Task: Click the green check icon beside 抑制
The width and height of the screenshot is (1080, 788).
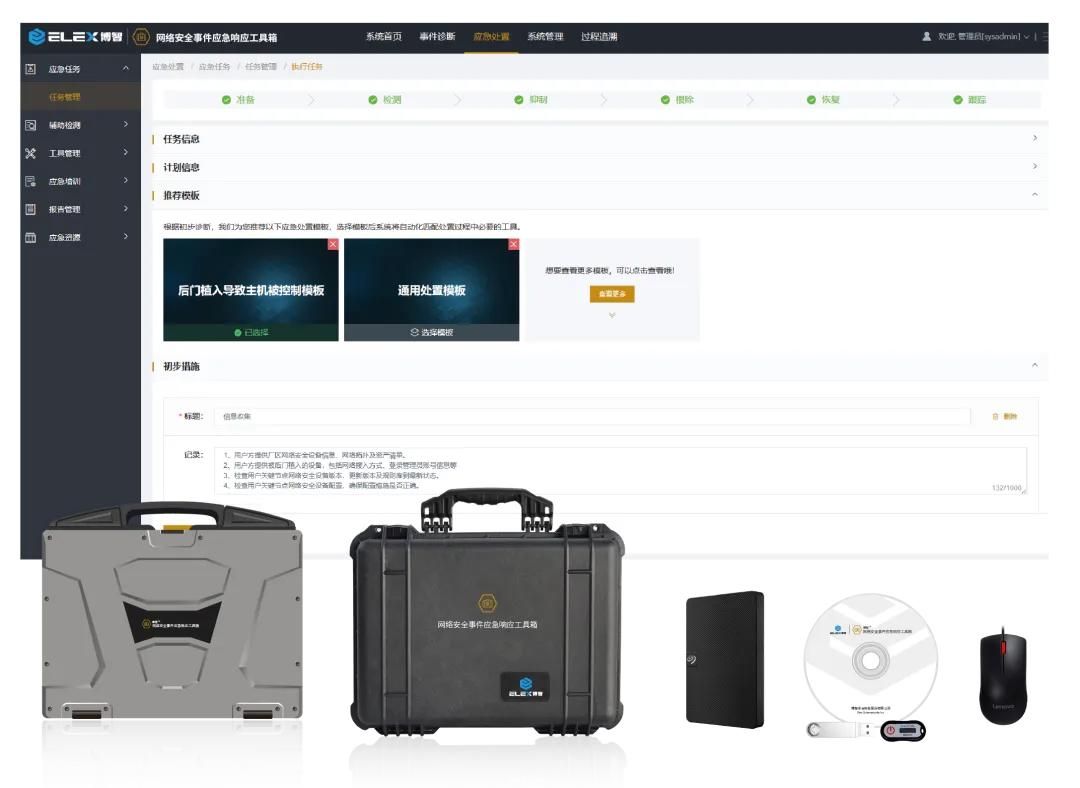Action: pyautogui.click(x=519, y=100)
